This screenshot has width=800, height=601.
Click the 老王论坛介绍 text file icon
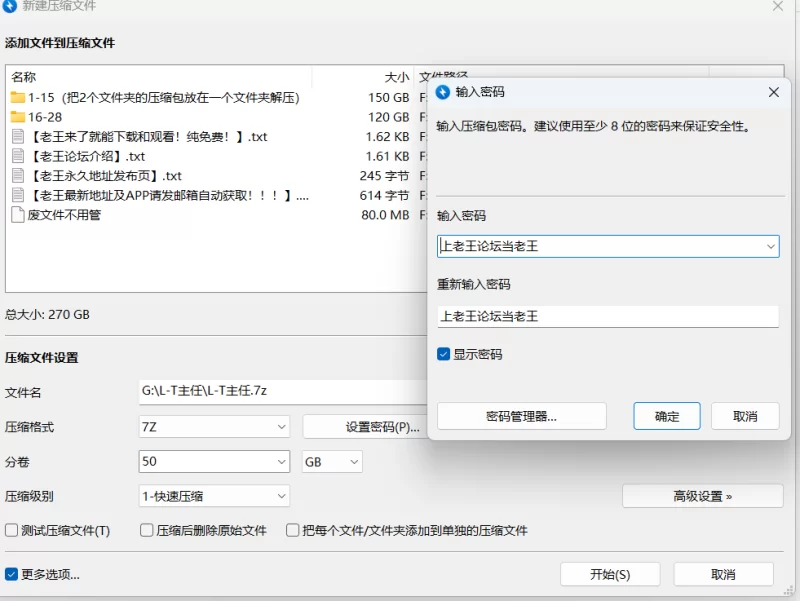tap(17, 156)
